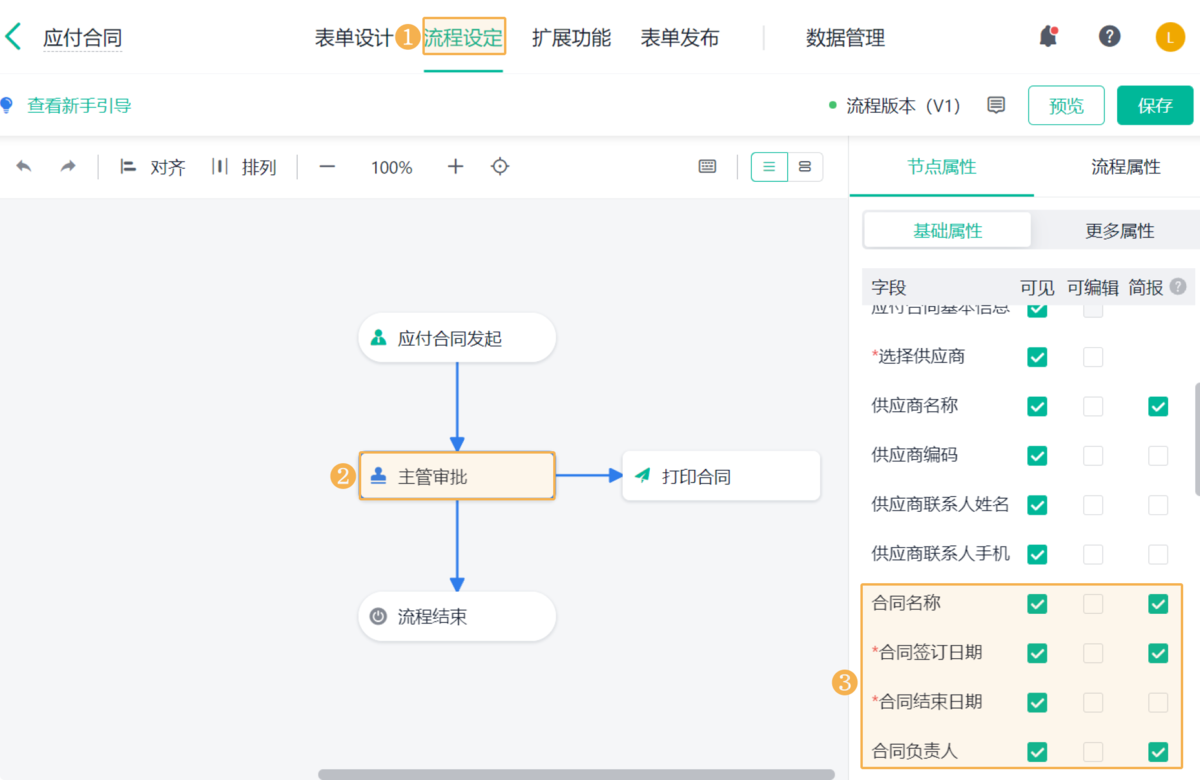Image resolution: width=1200 pixels, height=780 pixels.
Task: Zoom out with the minus icon
Action: tap(327, 167)
